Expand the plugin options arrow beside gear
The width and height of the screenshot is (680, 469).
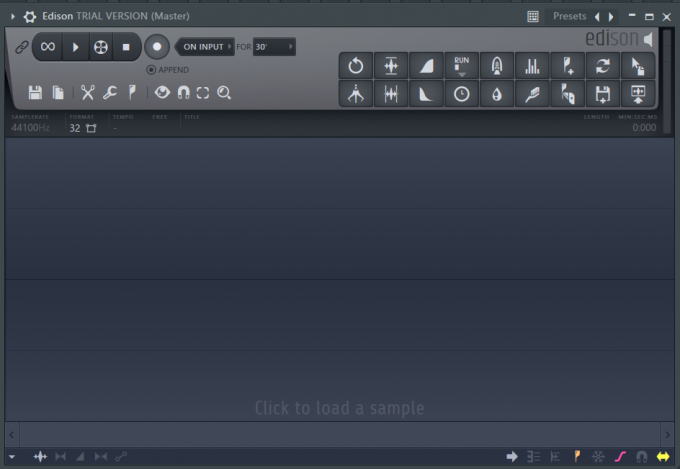click(x=13, y=16)
